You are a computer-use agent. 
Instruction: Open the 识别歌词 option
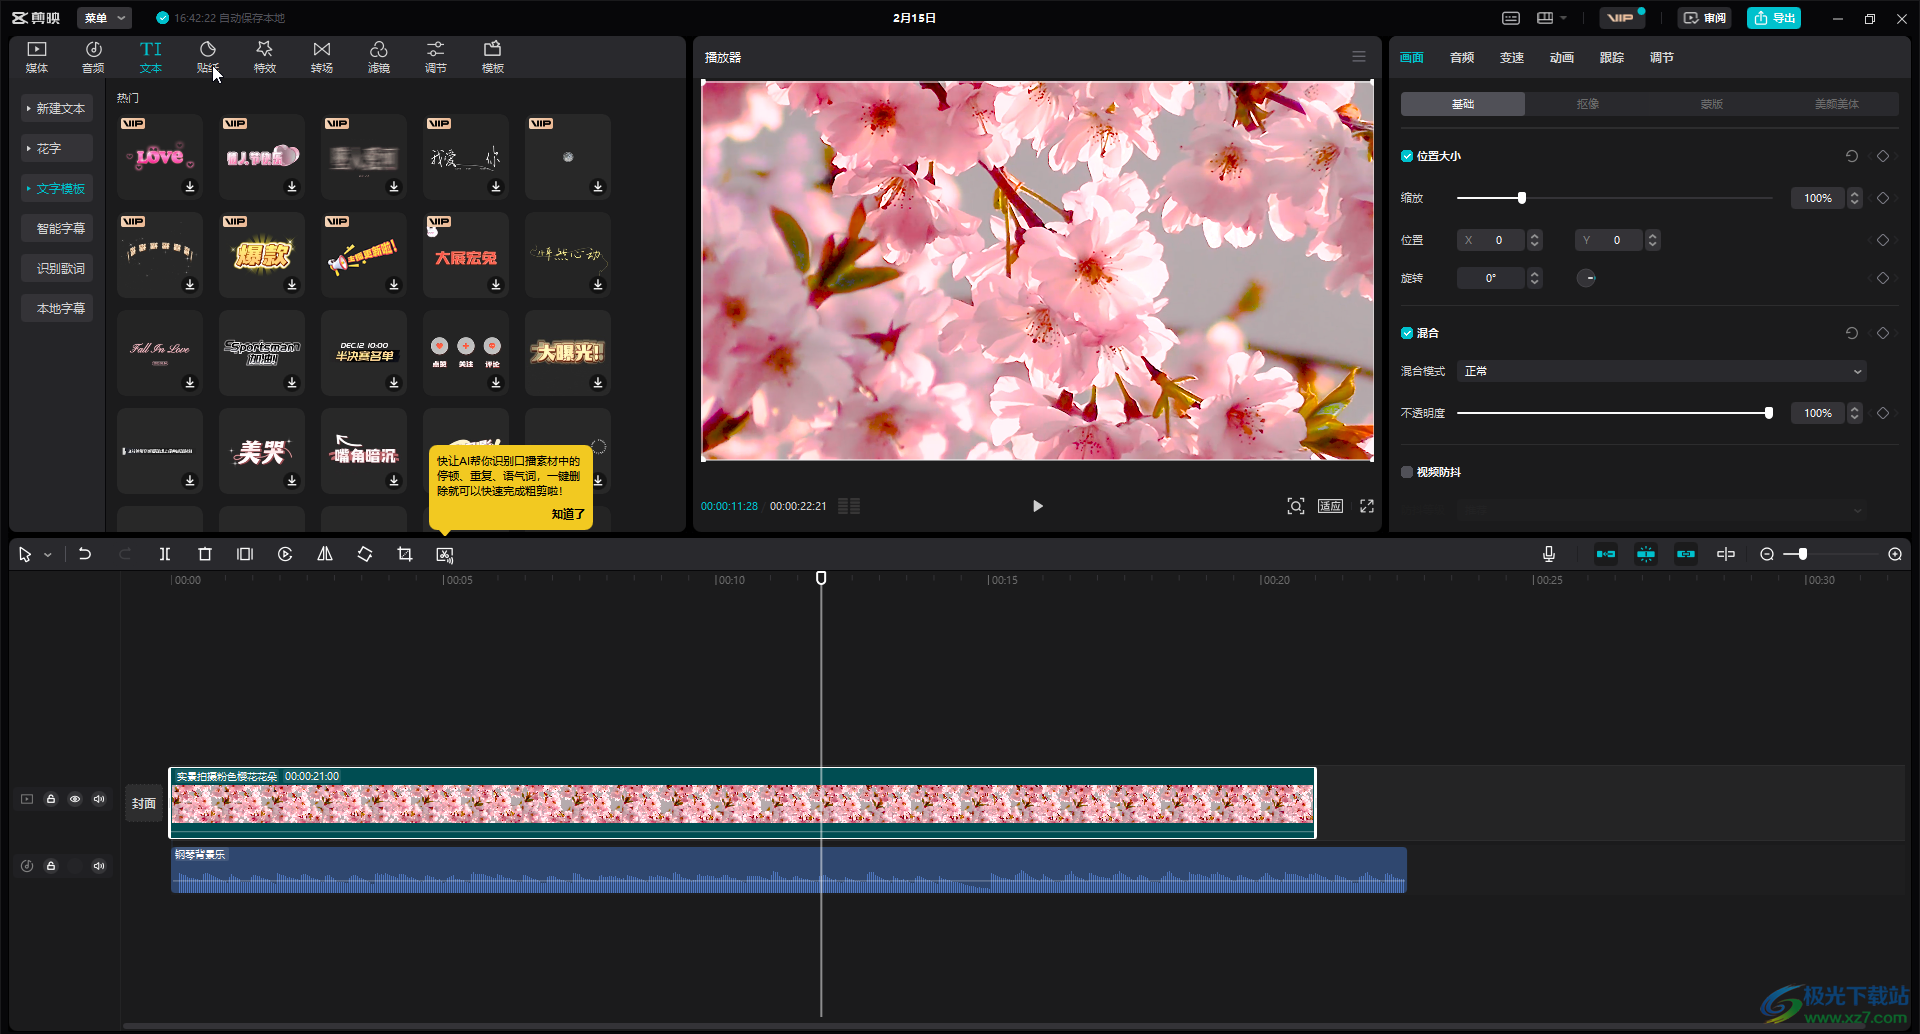pyautogui.click(x=57, y=268)
